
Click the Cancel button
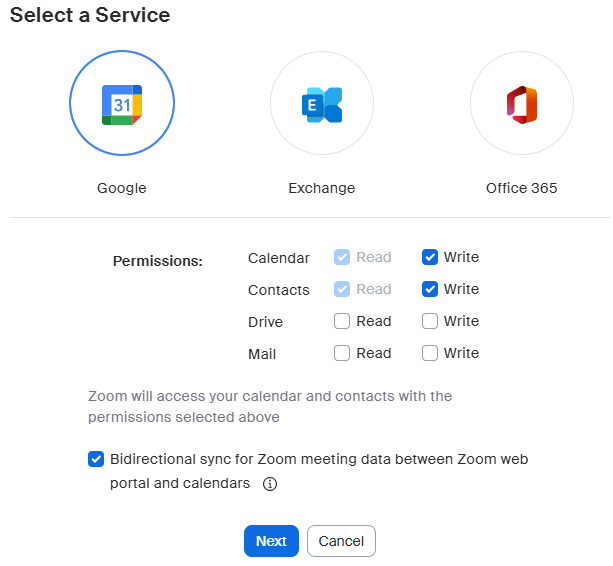341,541
